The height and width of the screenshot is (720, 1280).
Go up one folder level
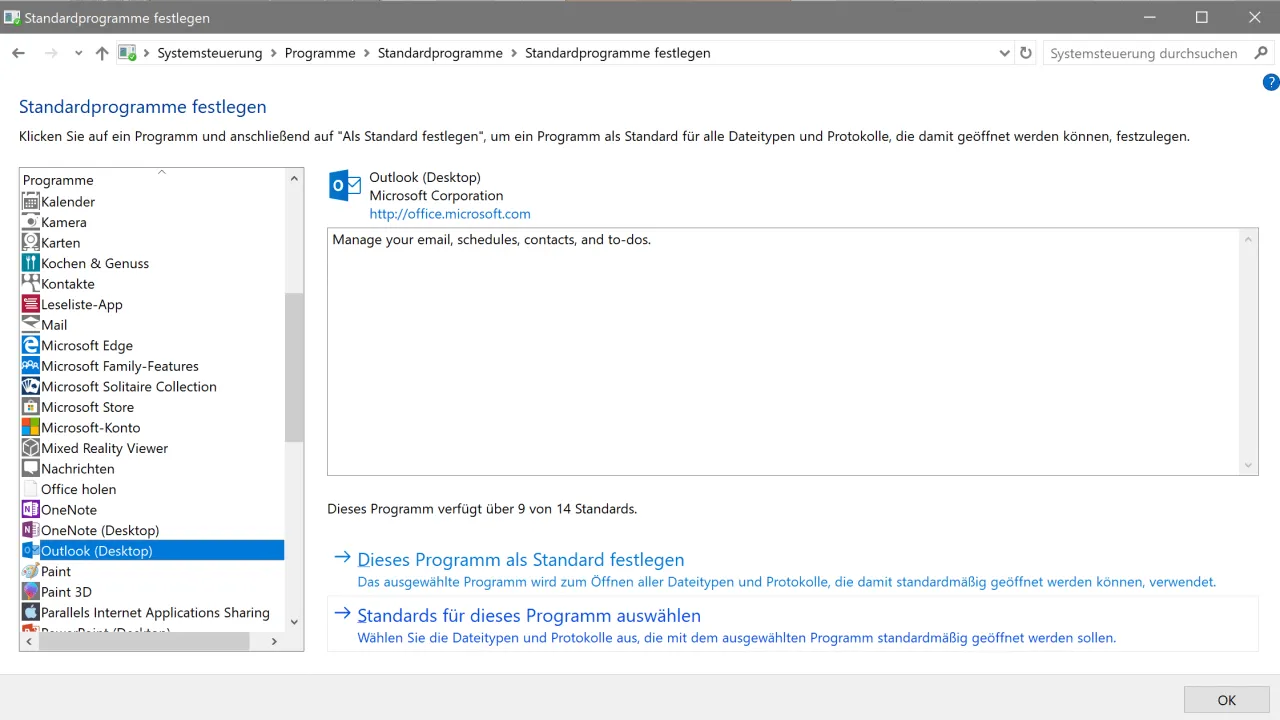[102, 53]
